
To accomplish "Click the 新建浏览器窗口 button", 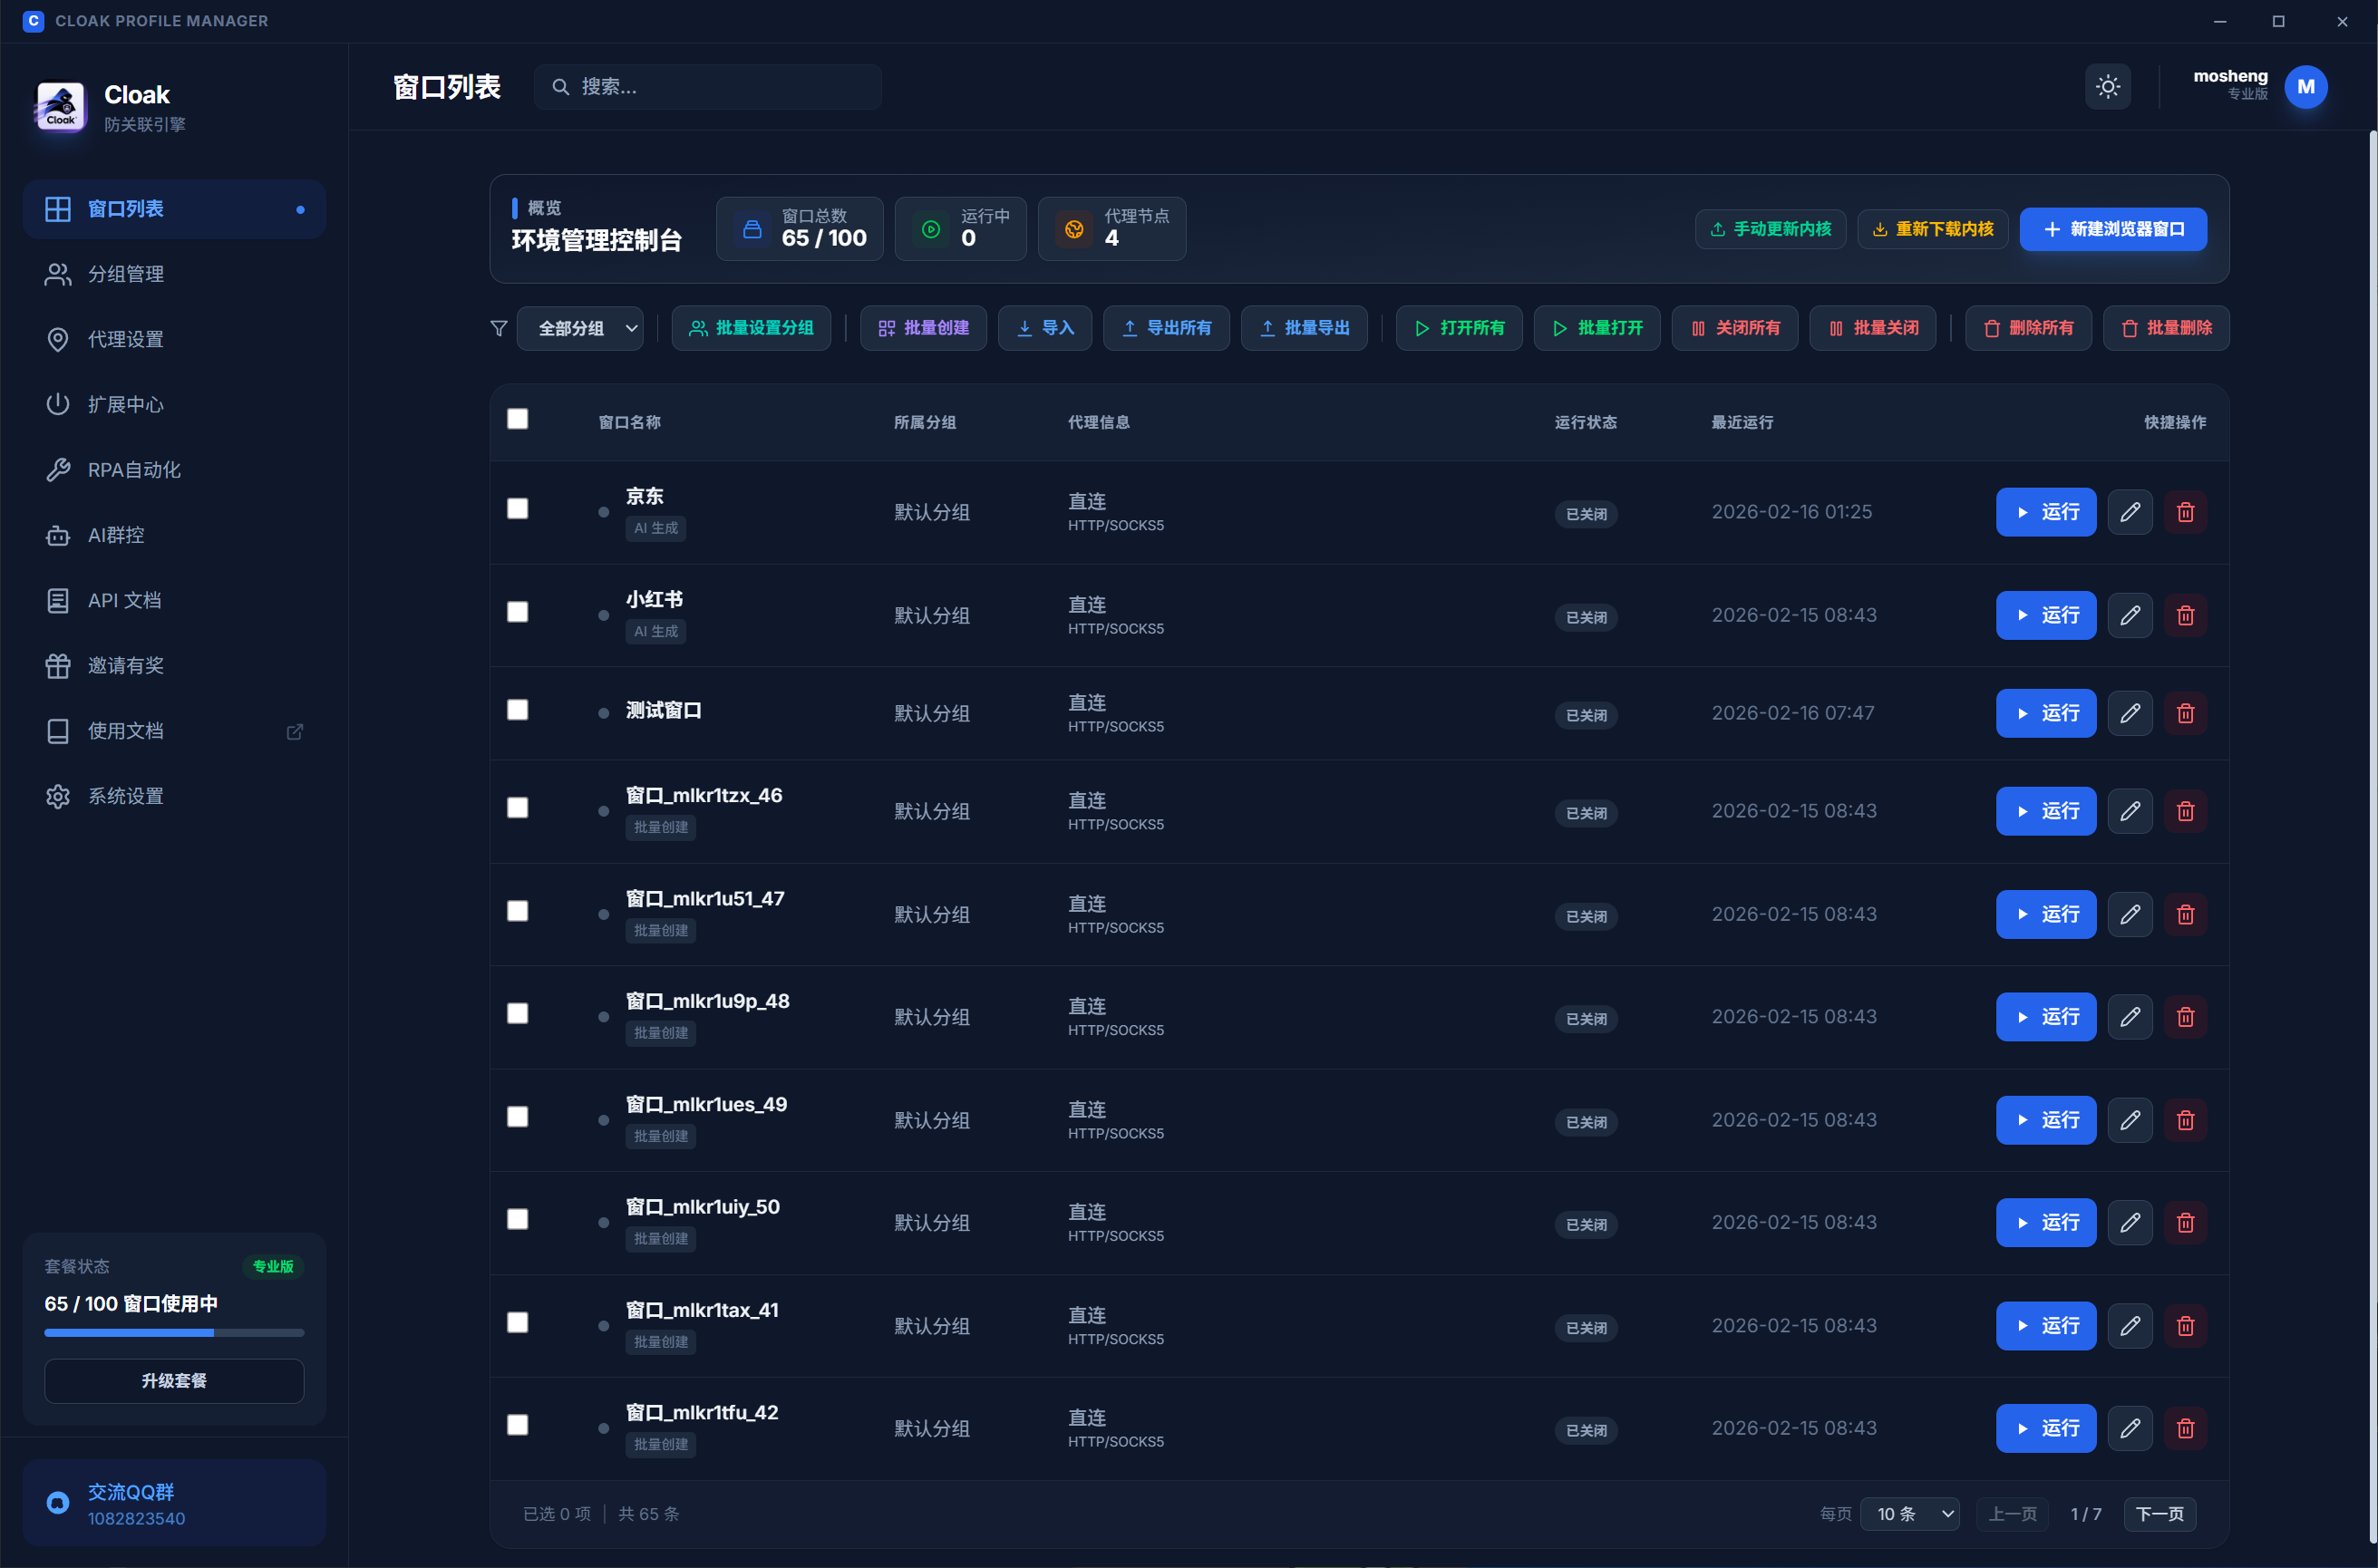I will [x=2112, y=229].
